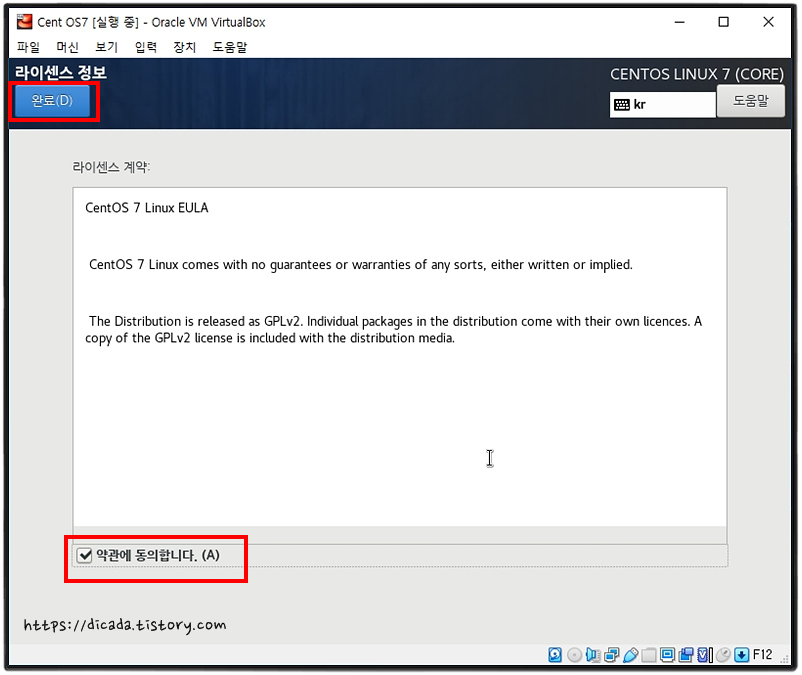Viewport: 802px width, 675px height.
Task: Click the hard disk activity icon in status bar
Action: coord(555,655)
